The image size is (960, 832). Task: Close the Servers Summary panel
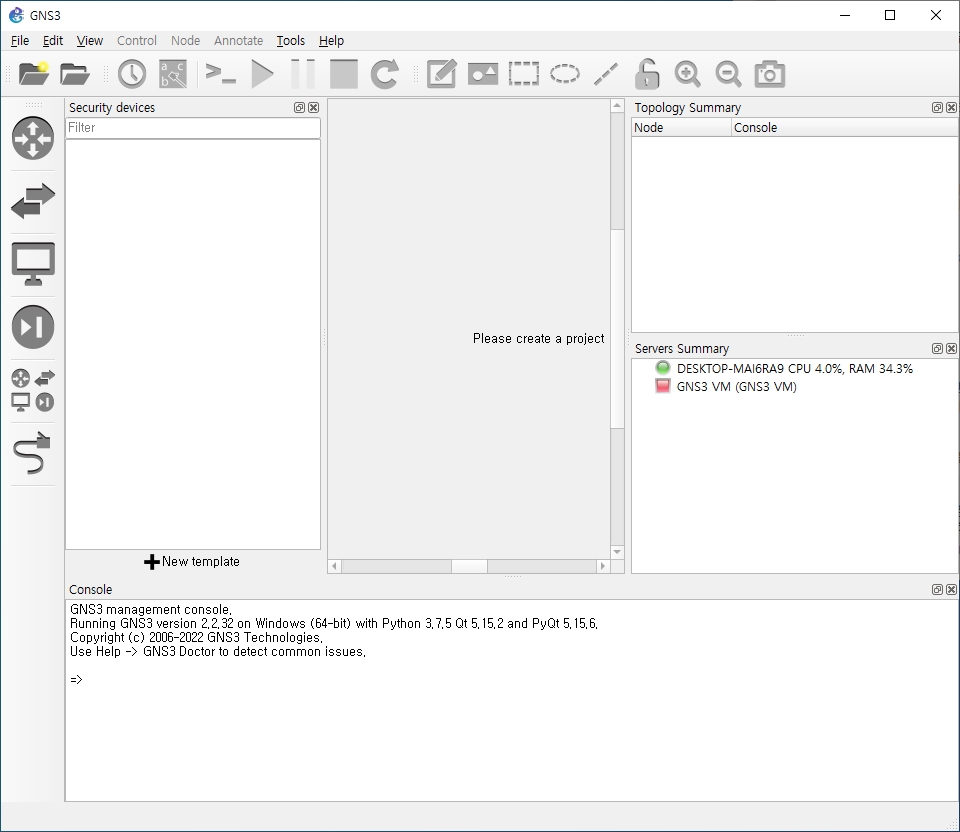coord(951,348)
